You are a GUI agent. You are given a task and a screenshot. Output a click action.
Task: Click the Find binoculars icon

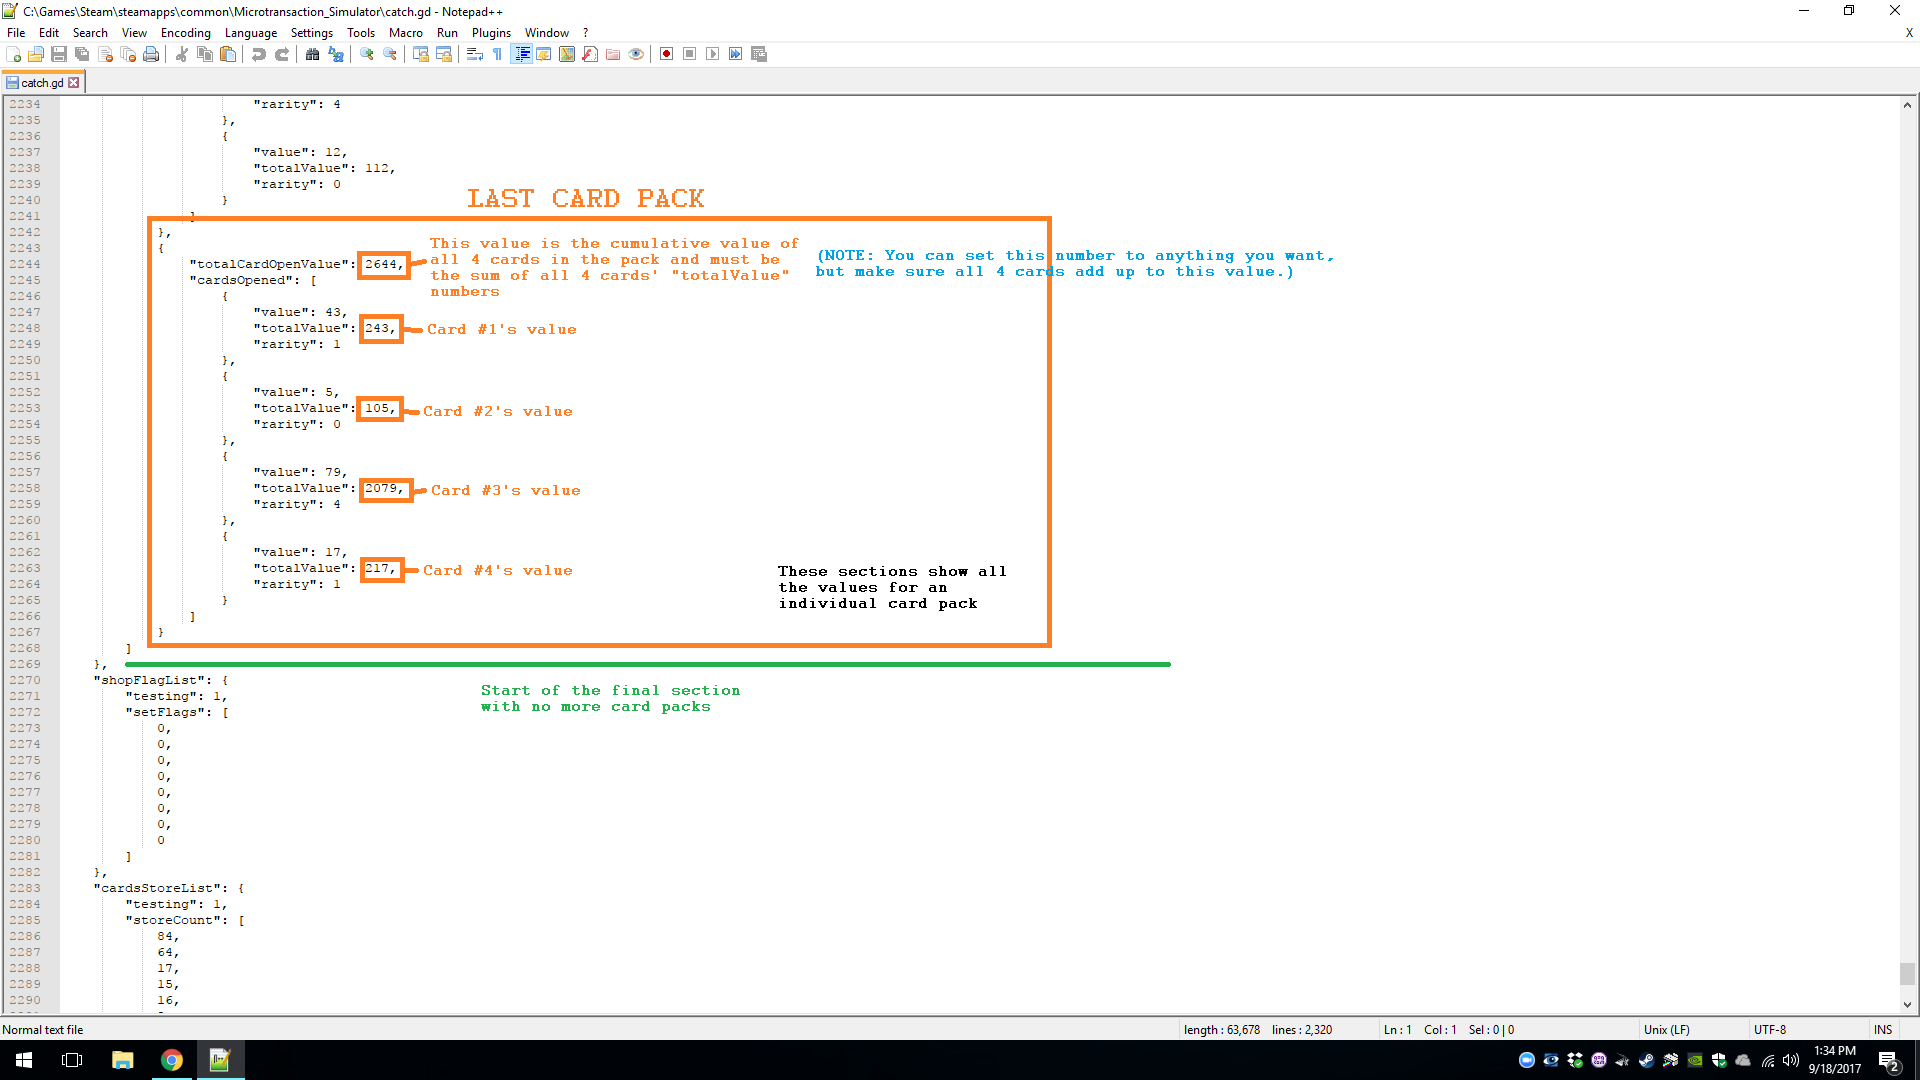click(x=313, y=54)
